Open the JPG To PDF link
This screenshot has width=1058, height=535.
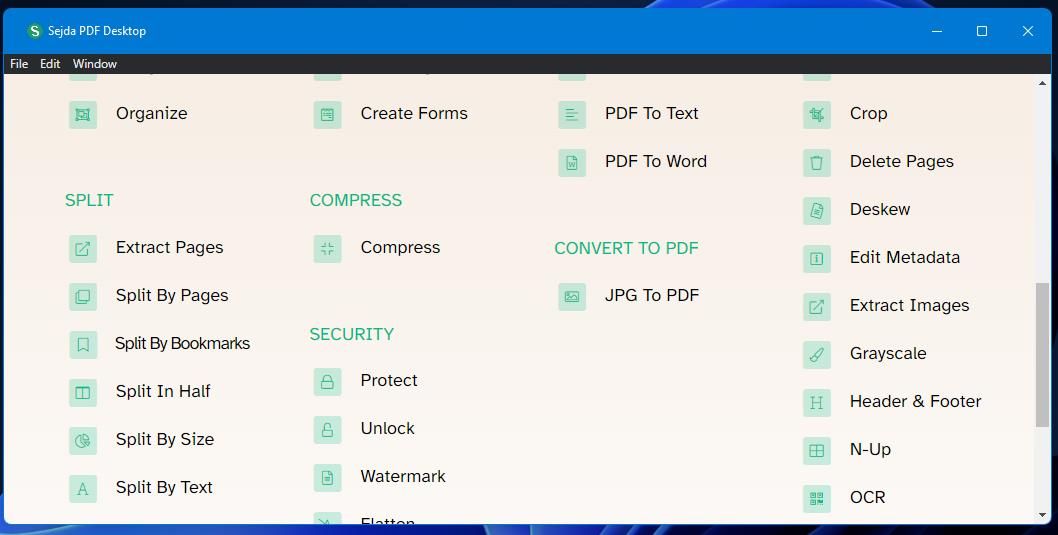click(x=652, y=295)
